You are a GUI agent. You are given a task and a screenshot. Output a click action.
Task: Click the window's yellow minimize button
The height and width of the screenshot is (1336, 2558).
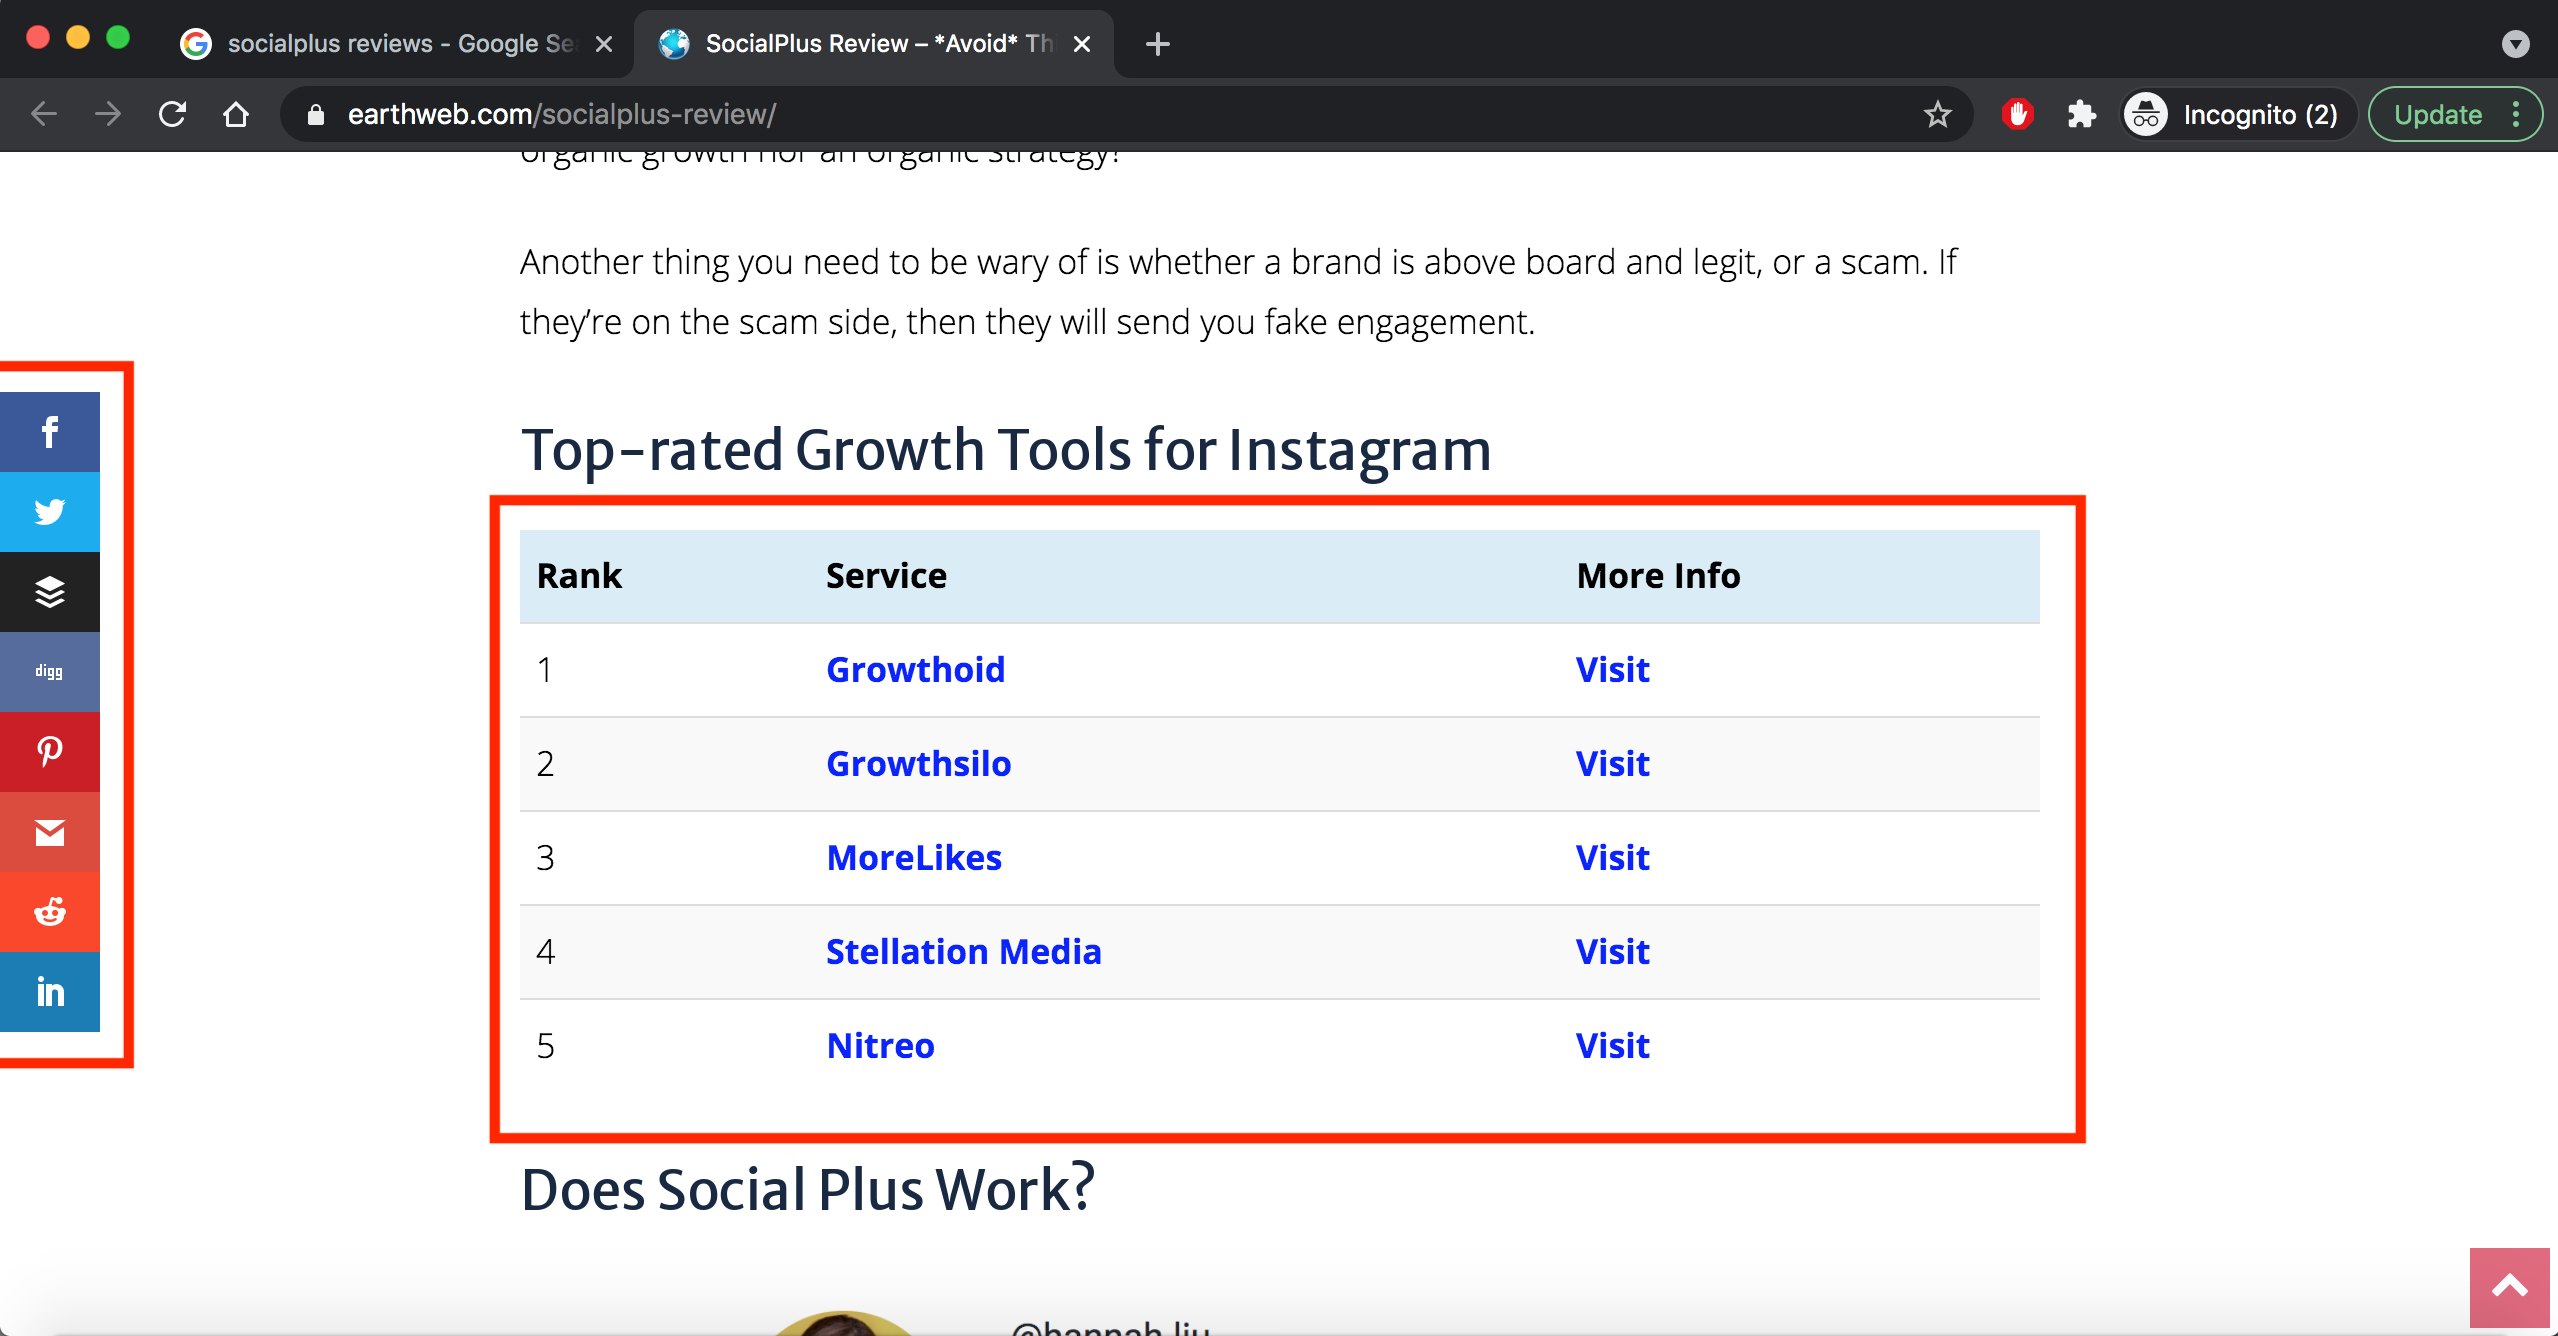tap(78, 38)
